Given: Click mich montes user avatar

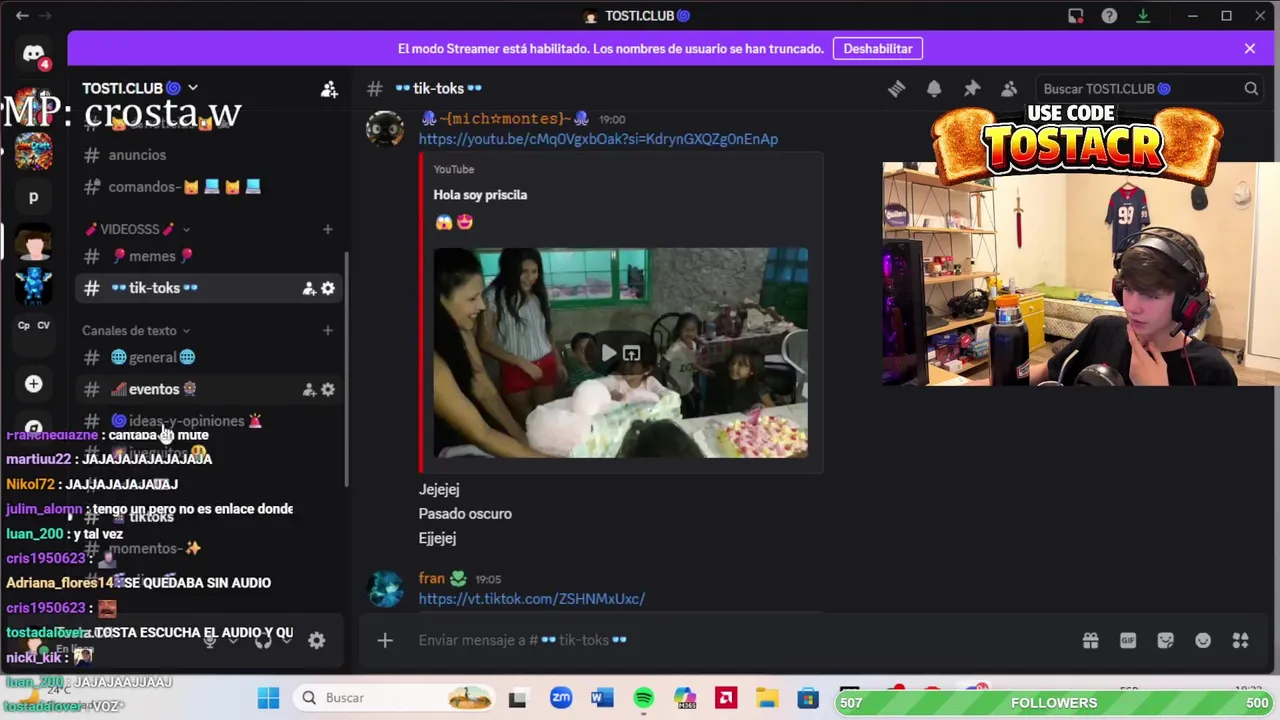Looking at the screenshot, I should tap(385, 129).
